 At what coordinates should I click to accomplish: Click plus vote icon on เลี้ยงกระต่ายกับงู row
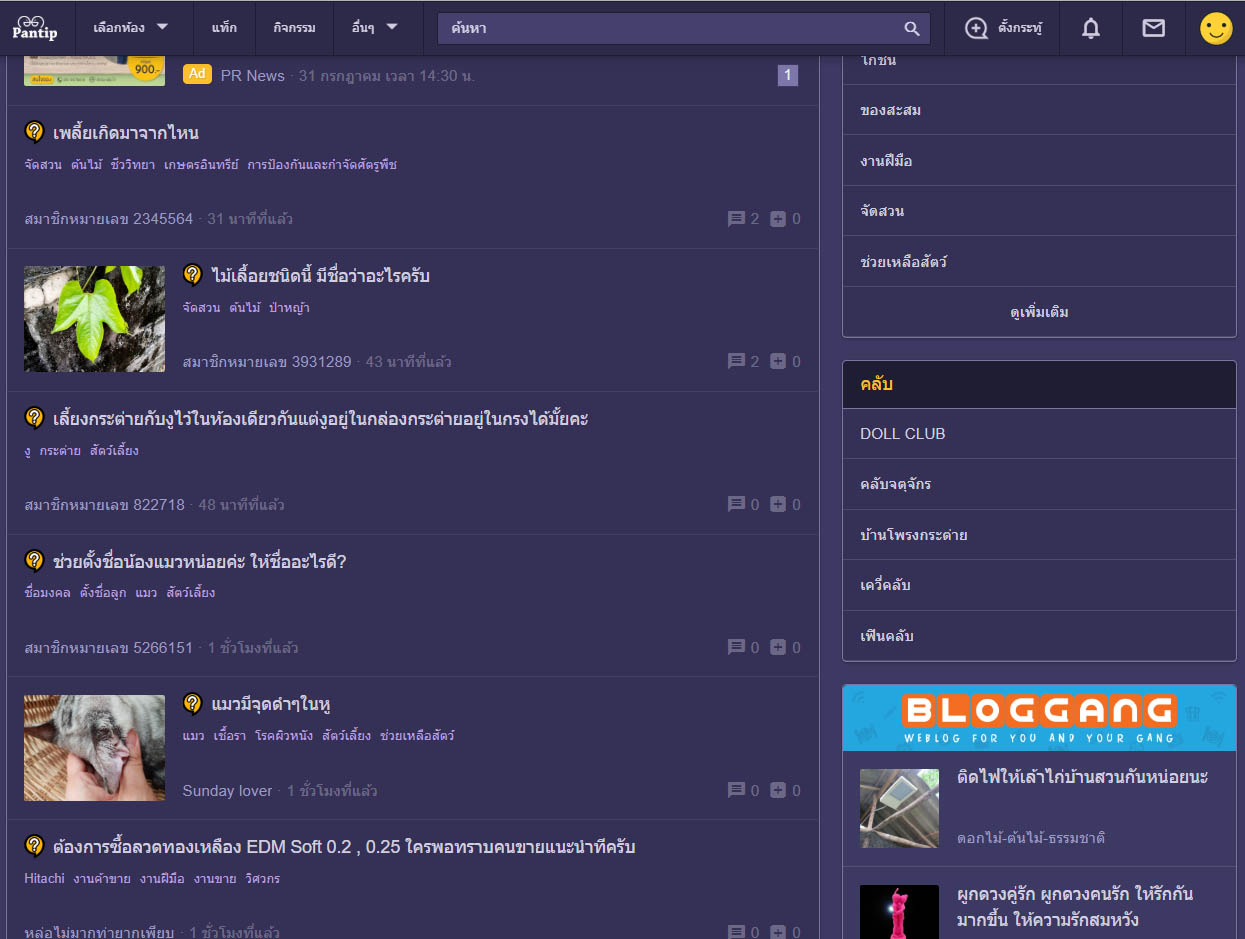coord(778,505)
